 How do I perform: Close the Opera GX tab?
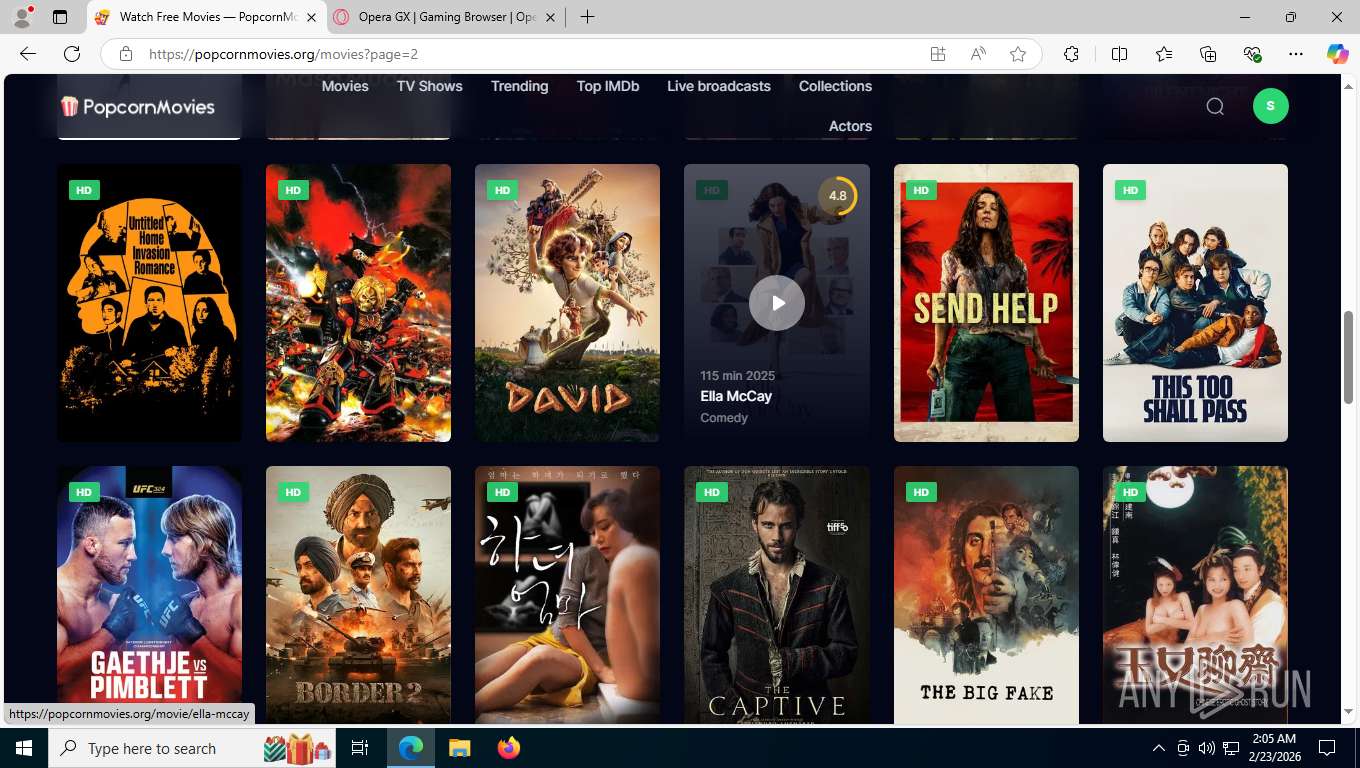pos(550,17)
